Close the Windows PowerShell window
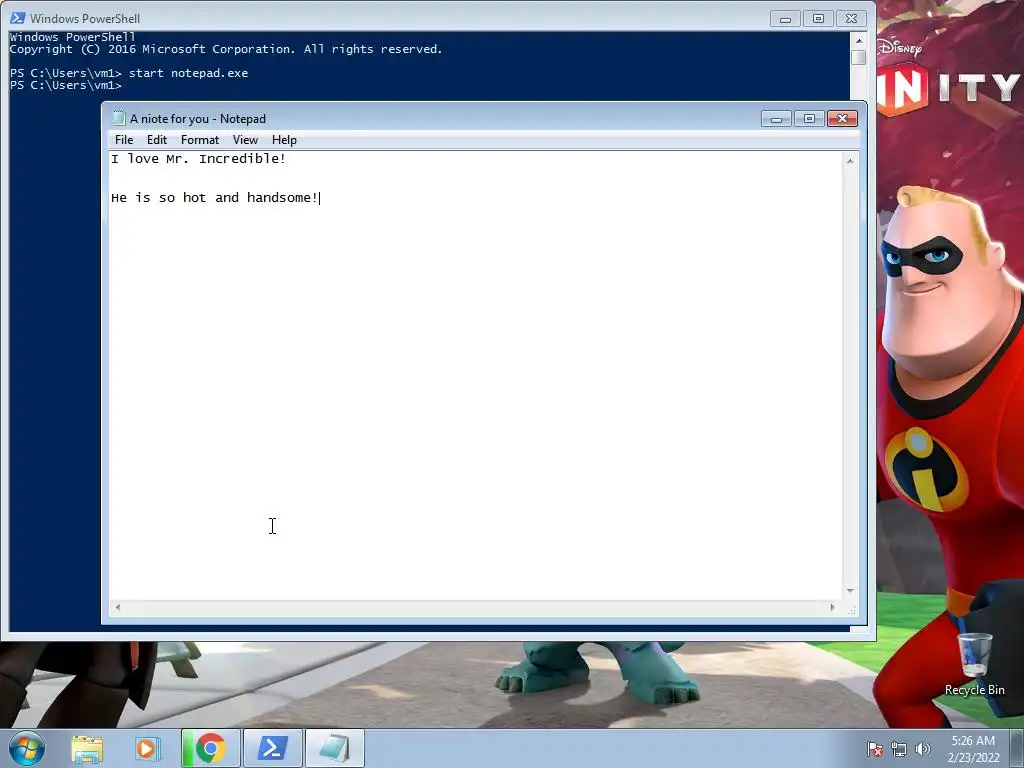1024x768 pixels. (x=852, y=19)
